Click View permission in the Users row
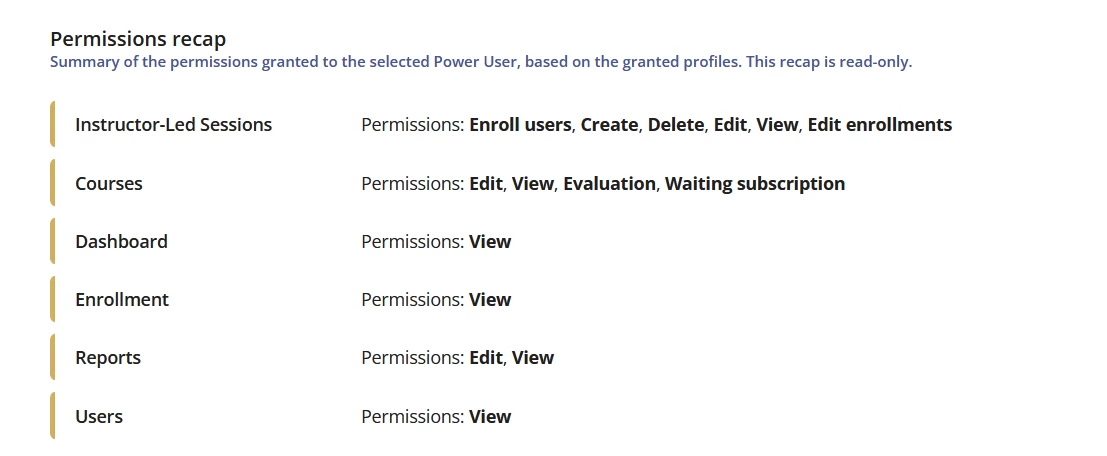This screenshot has height=456, width=1107. point(490,416)
